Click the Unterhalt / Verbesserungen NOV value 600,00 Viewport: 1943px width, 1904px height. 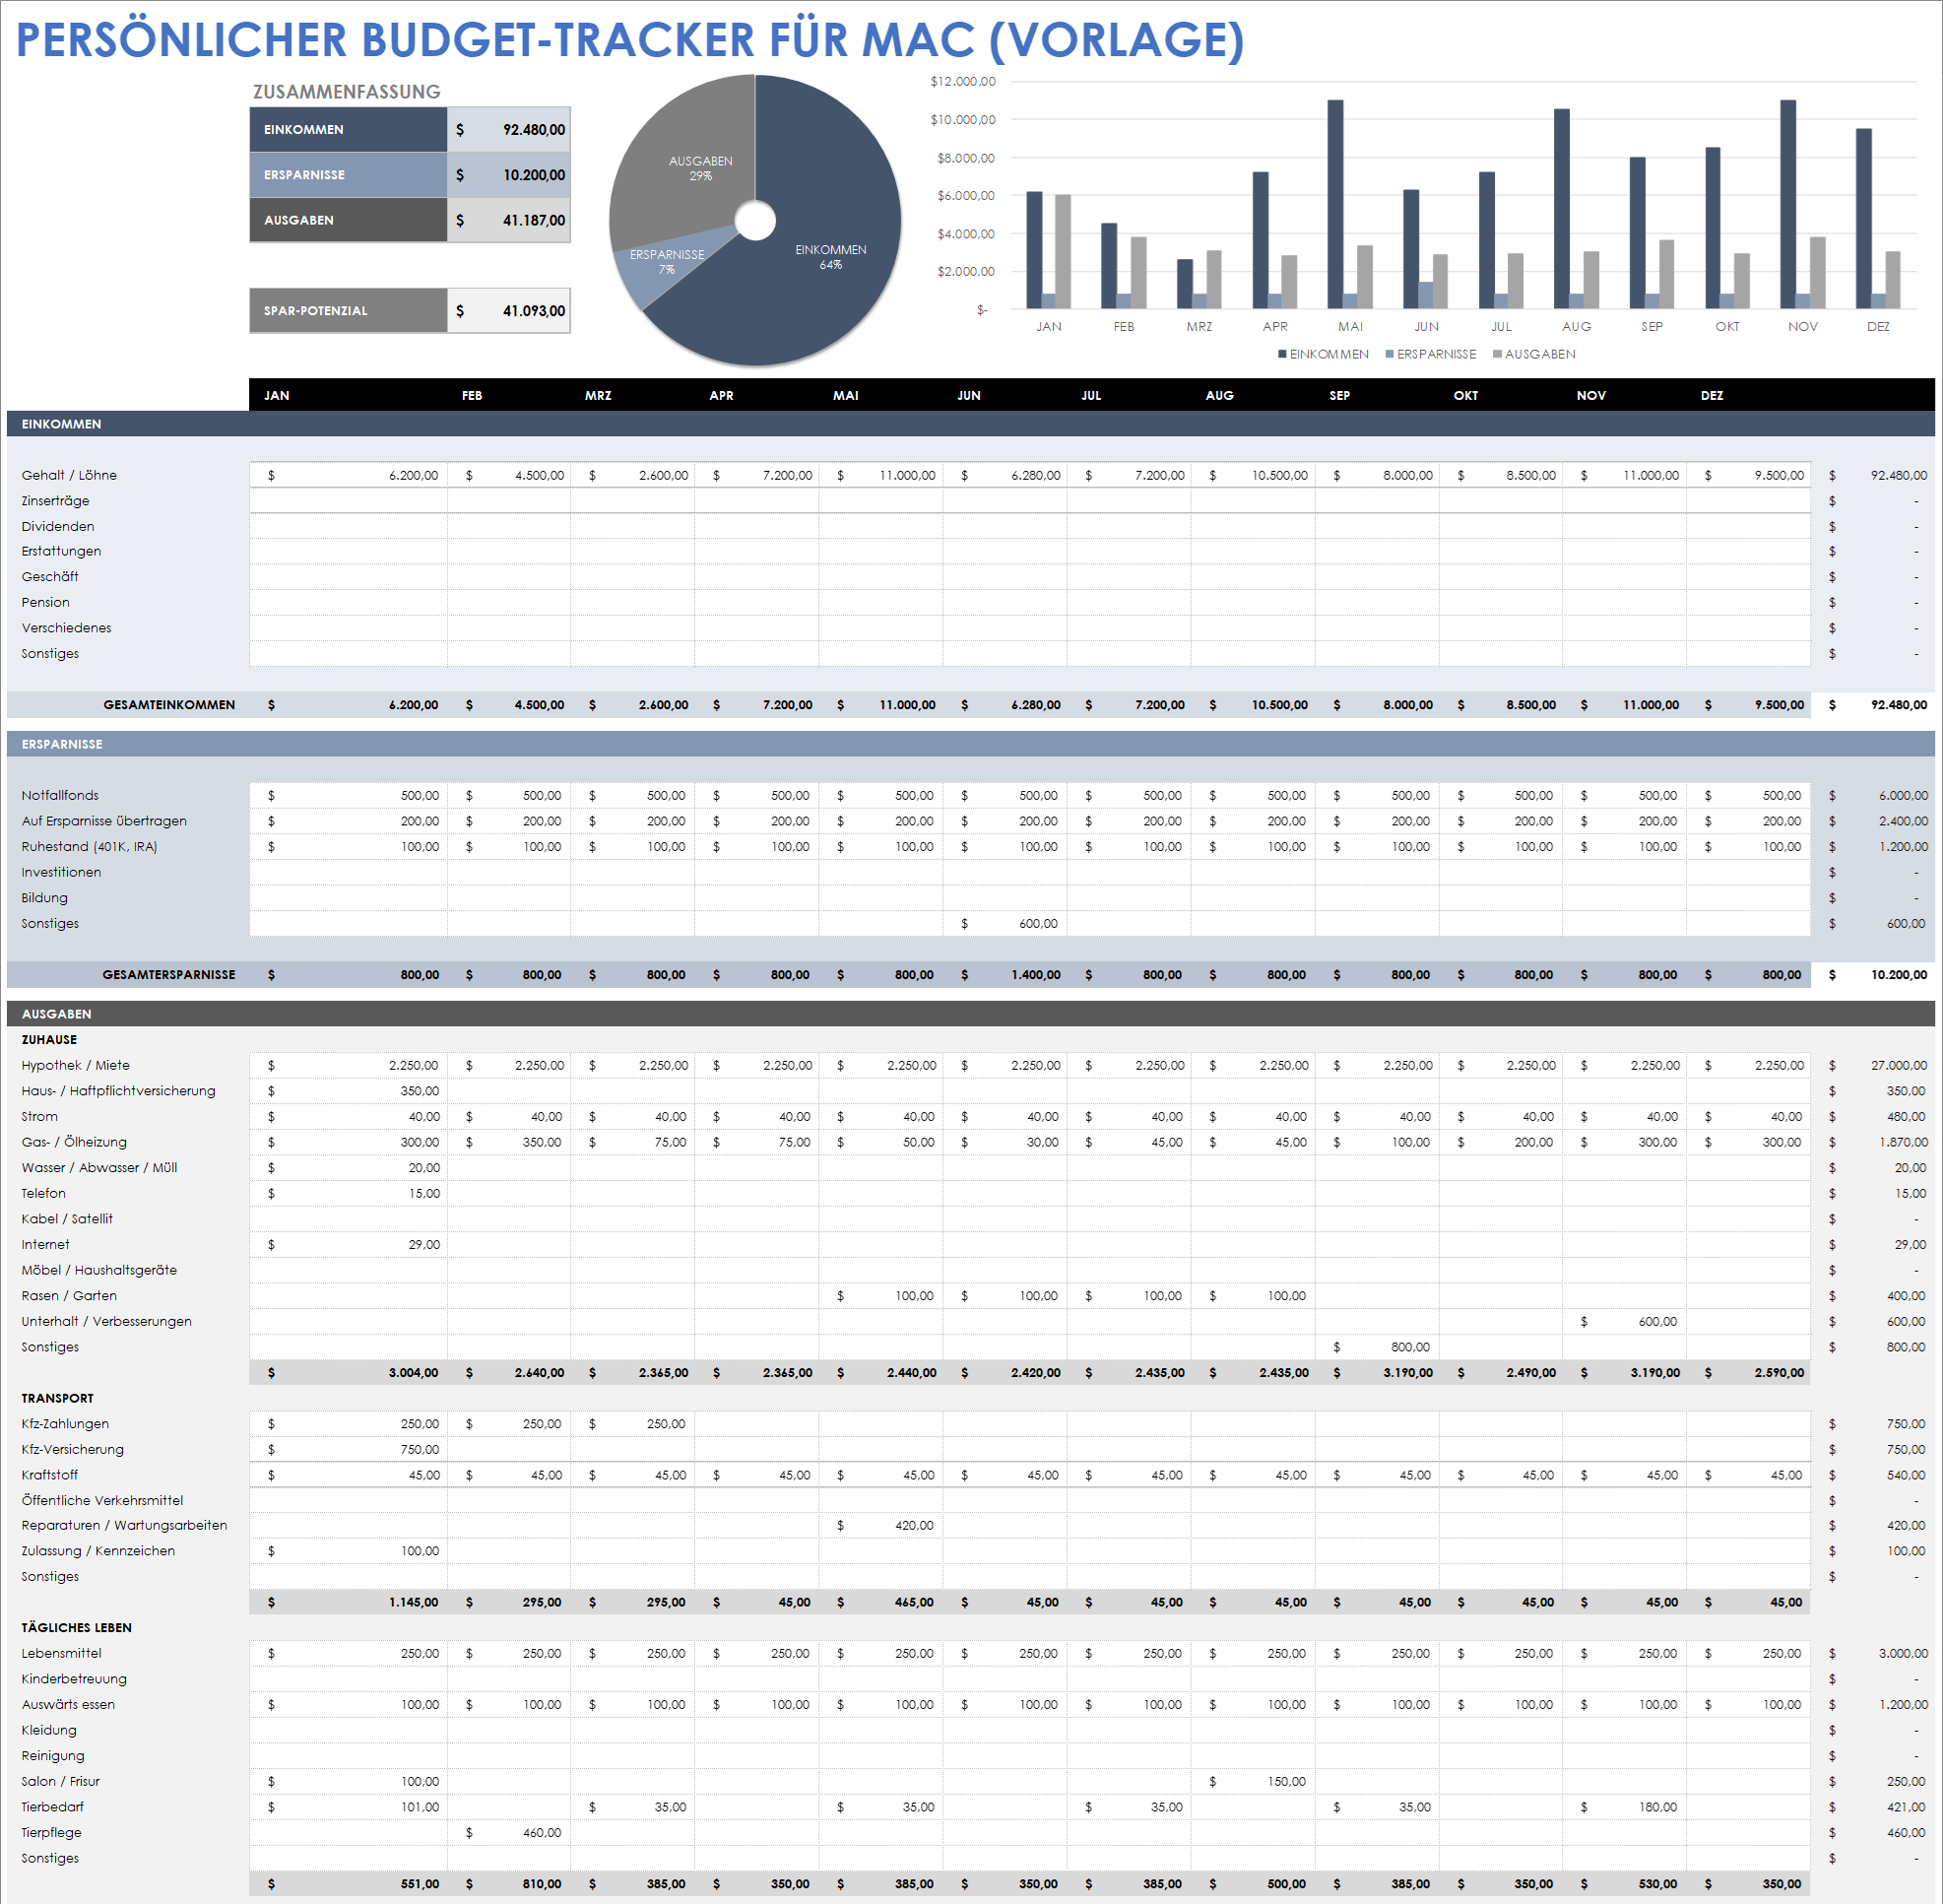coord(1624,1322)
